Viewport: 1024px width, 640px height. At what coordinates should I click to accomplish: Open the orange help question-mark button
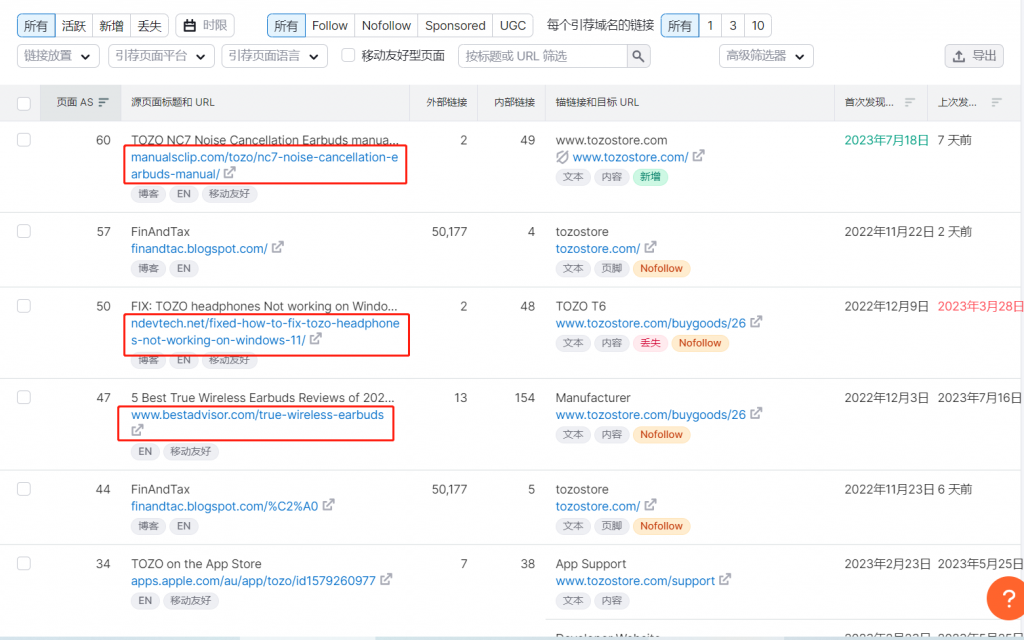(x=1006, y=598)
